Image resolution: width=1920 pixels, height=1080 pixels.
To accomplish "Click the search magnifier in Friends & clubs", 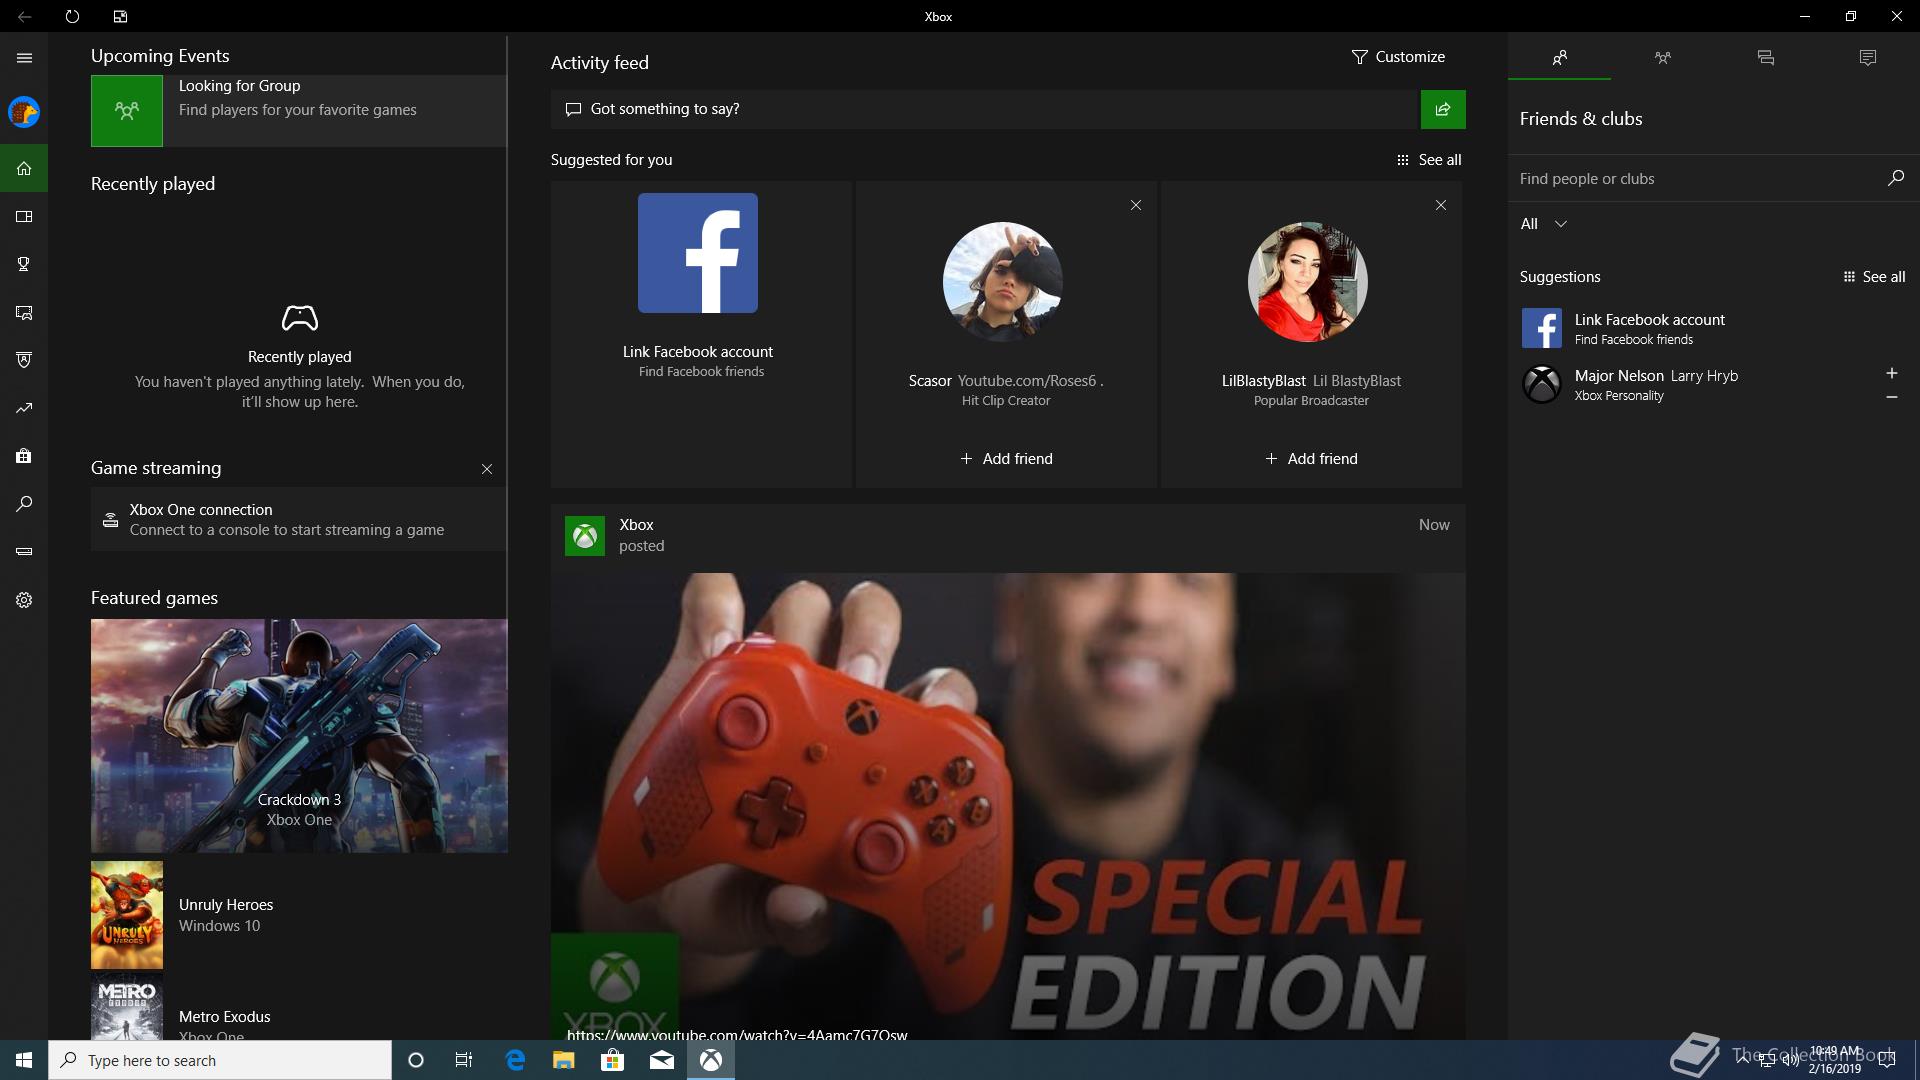I will (1895, 178).
